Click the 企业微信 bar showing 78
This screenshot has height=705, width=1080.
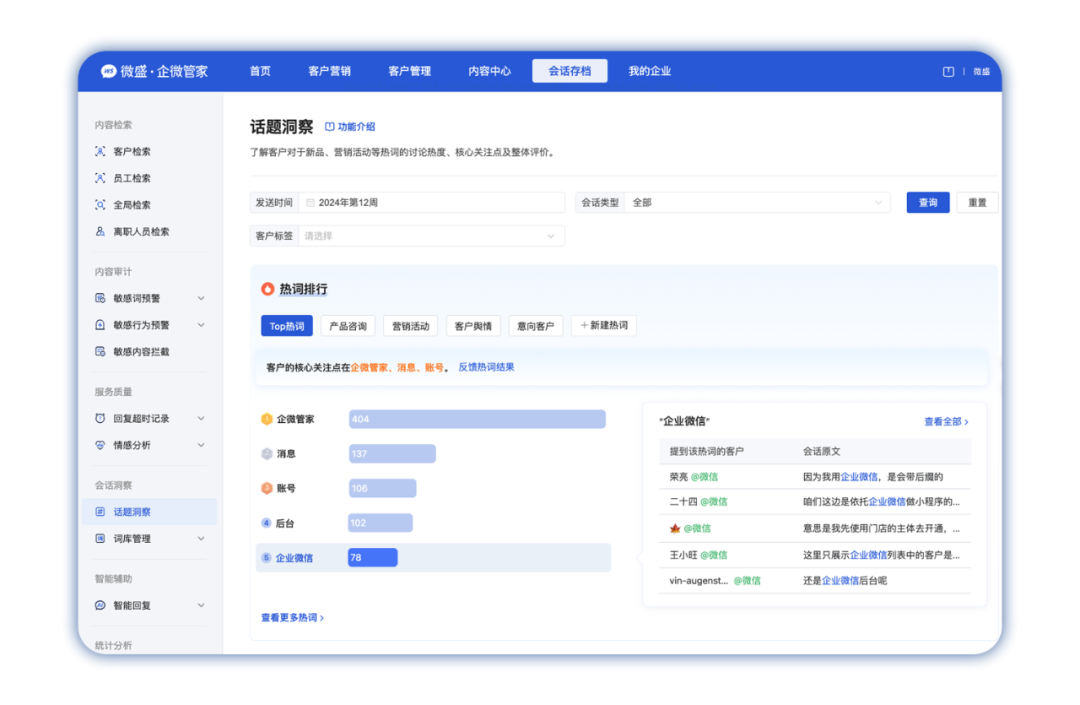(x=373, y=558)
